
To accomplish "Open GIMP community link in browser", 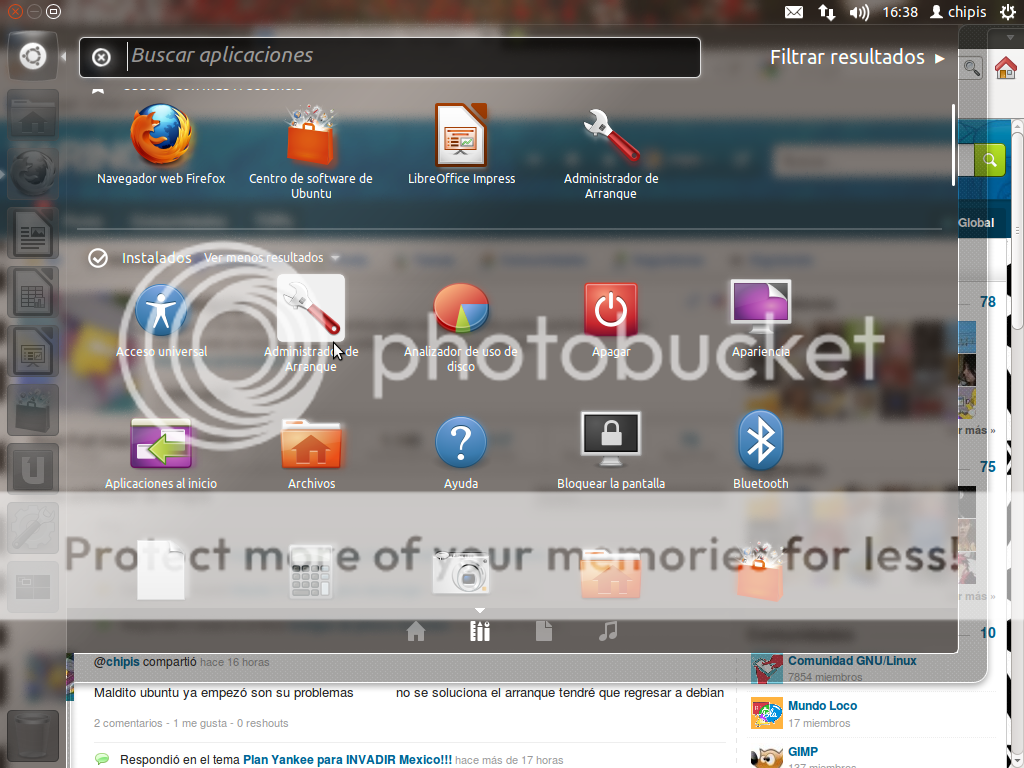I will 803,752.
